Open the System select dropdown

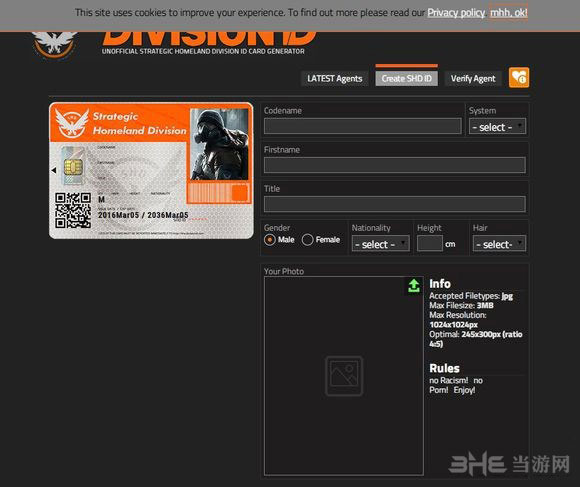click(x=497, y=127)
